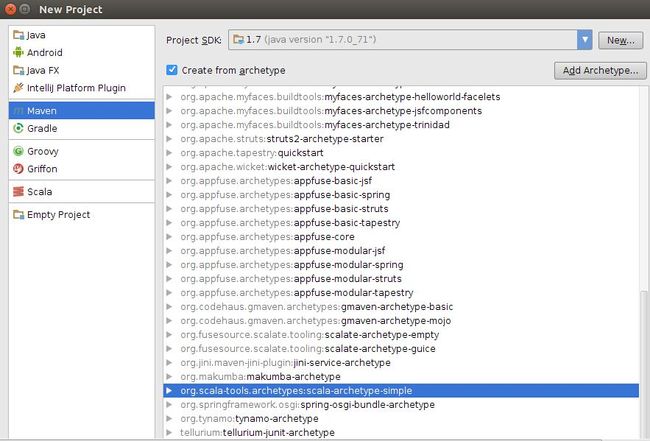Select Android project type
Screen dimensions: 650x441
82,52
